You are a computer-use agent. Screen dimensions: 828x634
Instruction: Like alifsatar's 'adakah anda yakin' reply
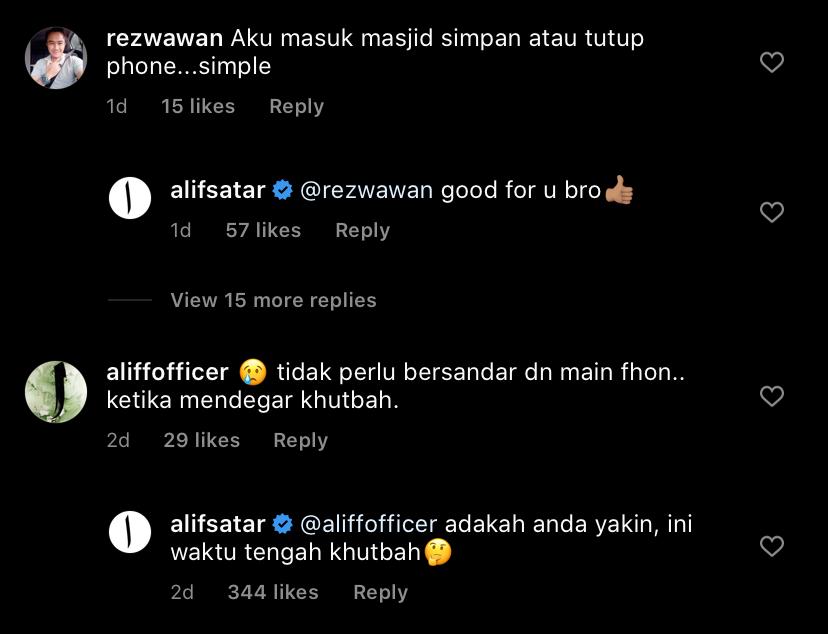click(771, 546)
